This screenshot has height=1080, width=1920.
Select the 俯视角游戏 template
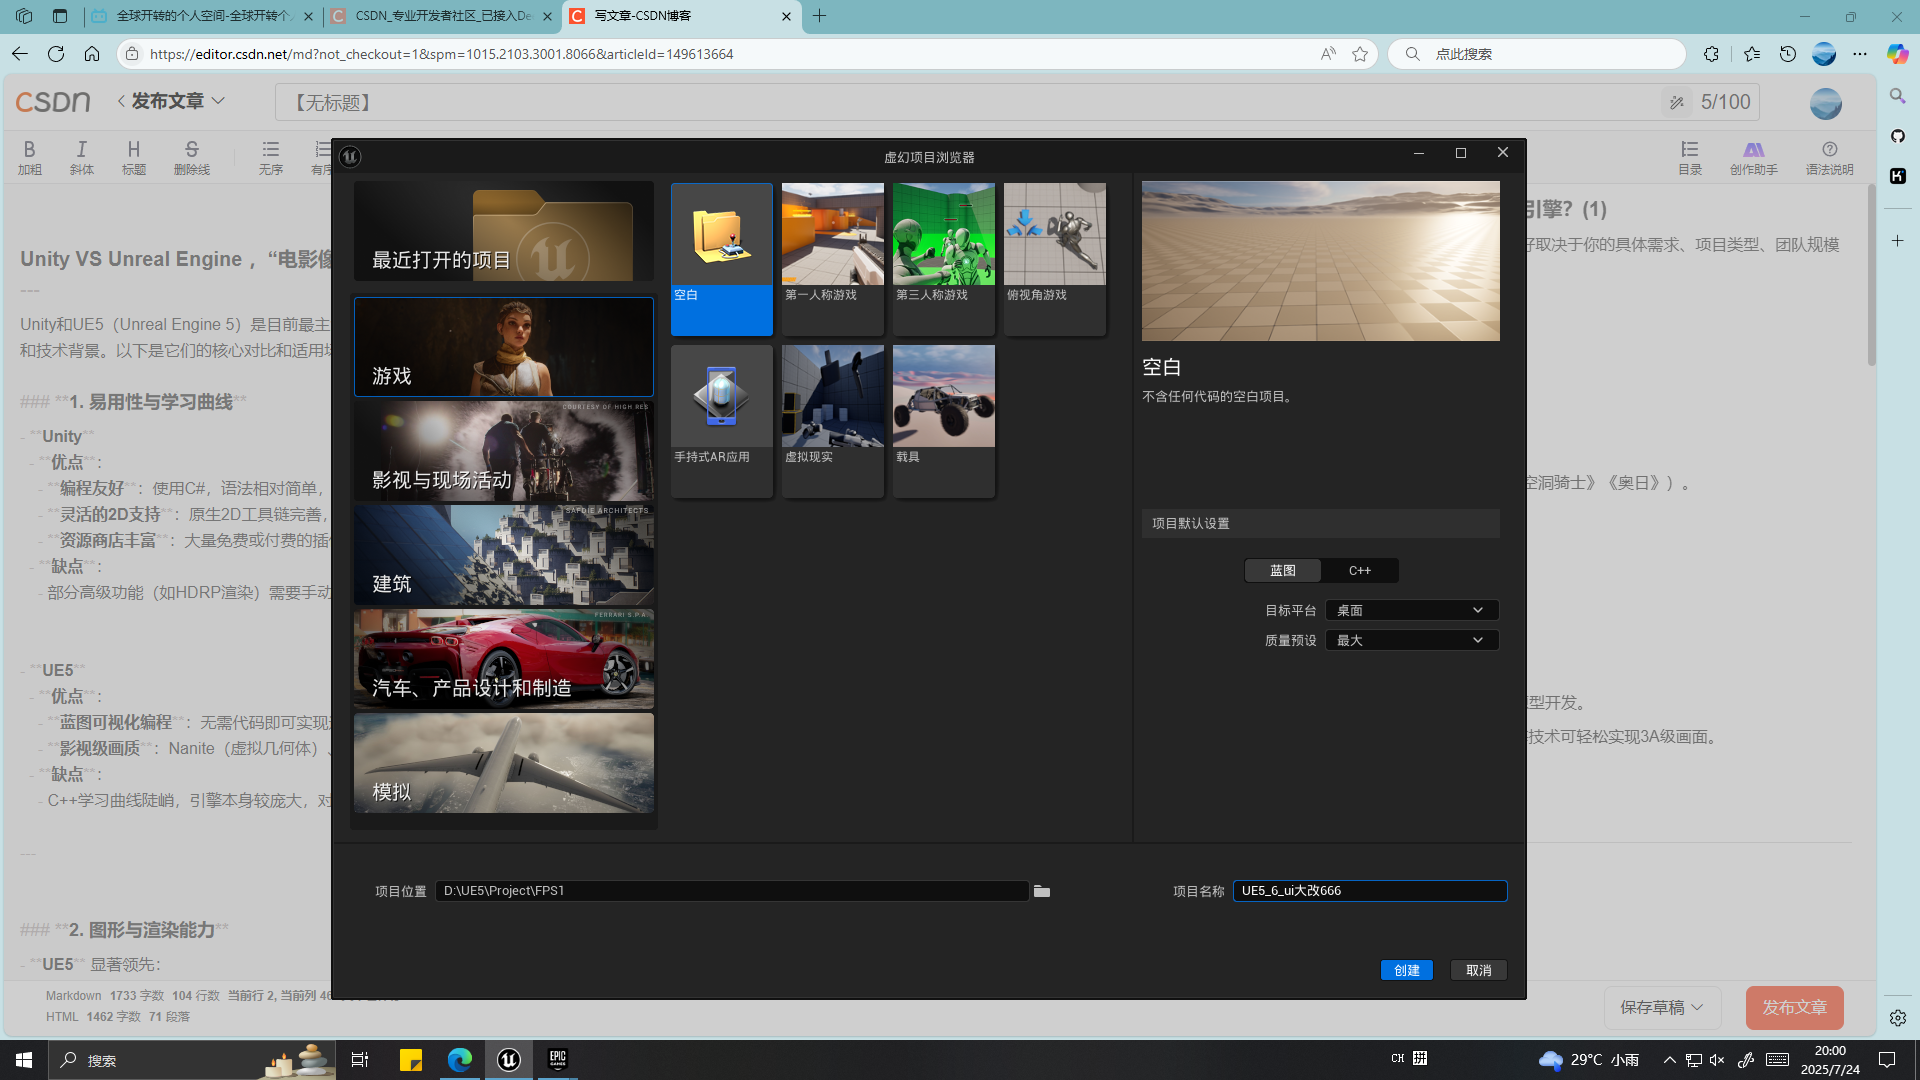pyautogui.click(x=1054, y=258)
